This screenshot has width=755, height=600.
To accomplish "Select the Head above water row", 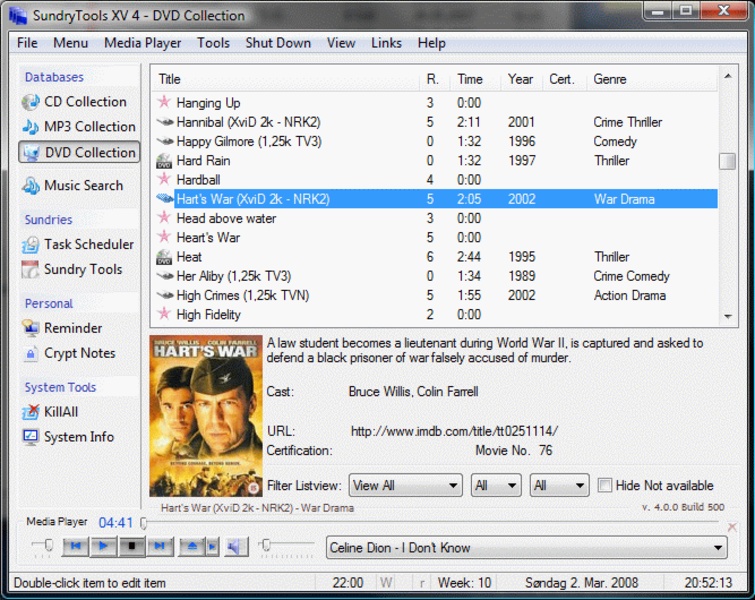I will (x=435, y=218).
